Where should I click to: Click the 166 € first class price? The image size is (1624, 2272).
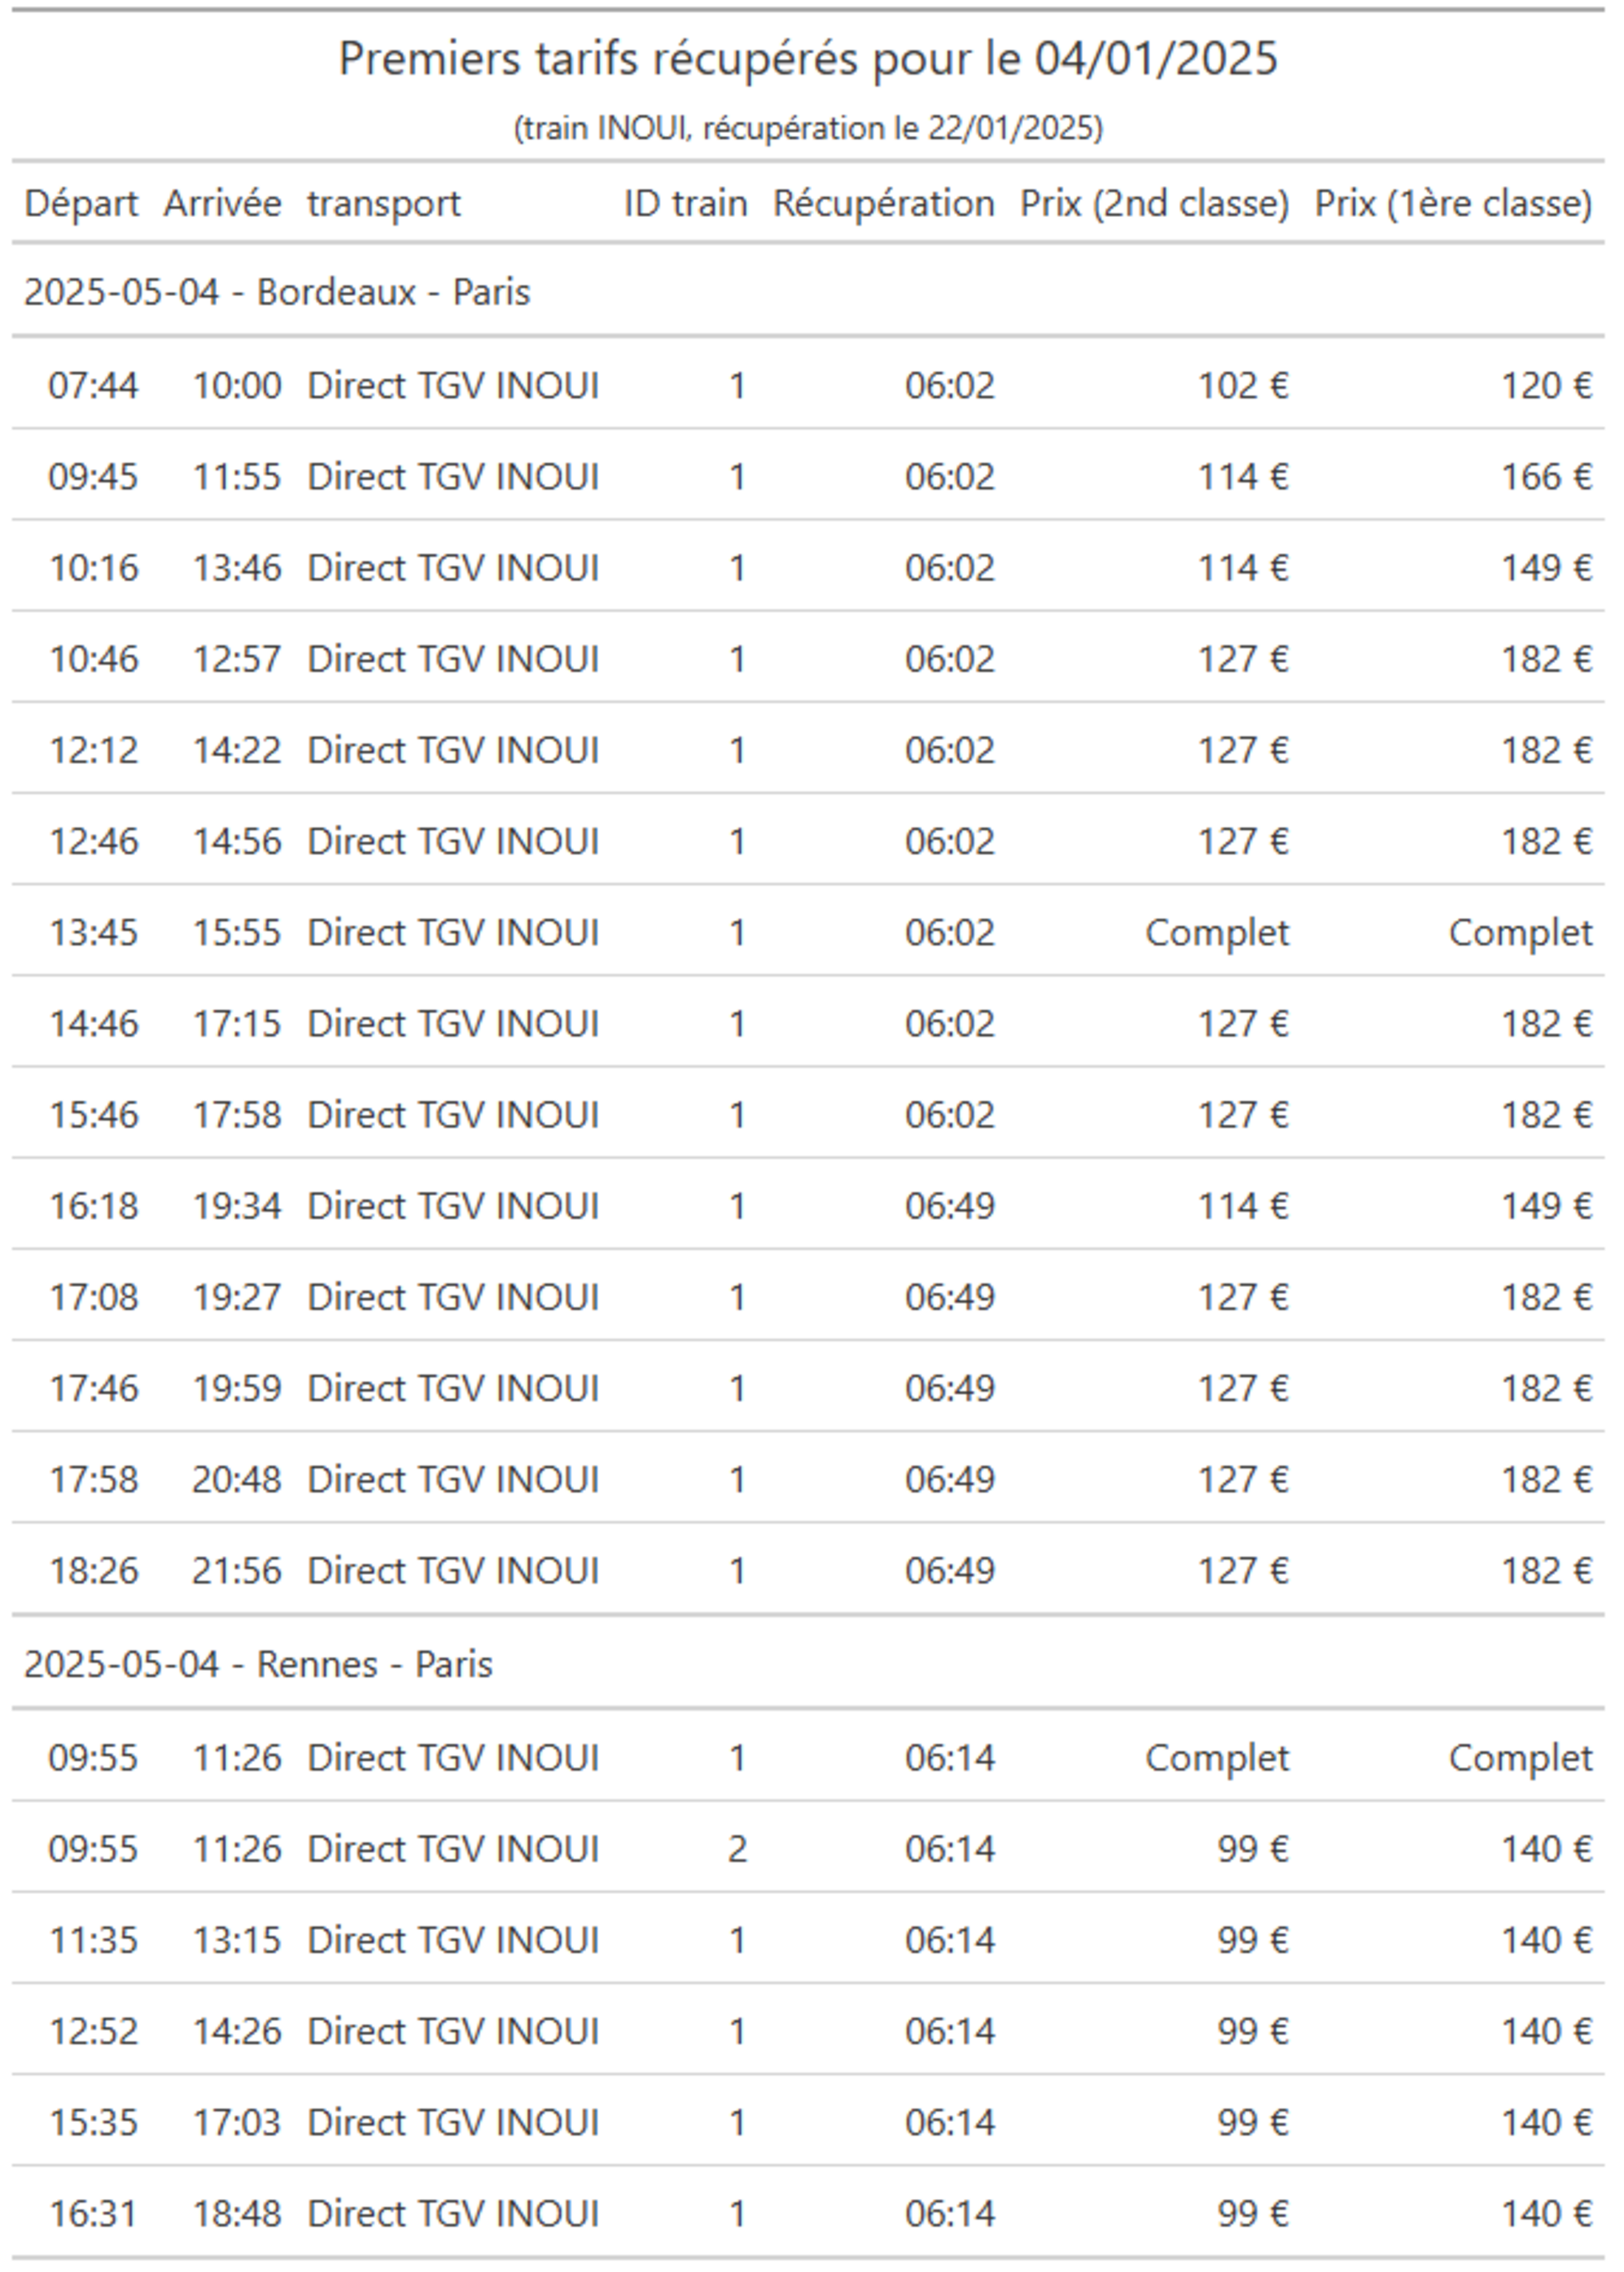(1547, 477)
